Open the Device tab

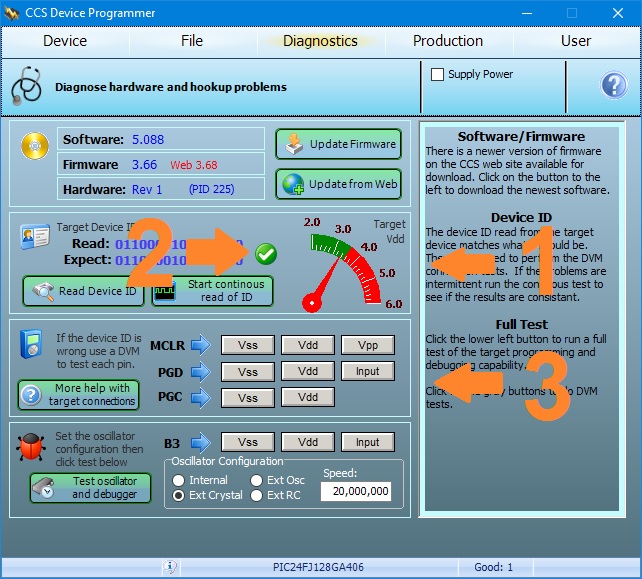tap(65, 41)
